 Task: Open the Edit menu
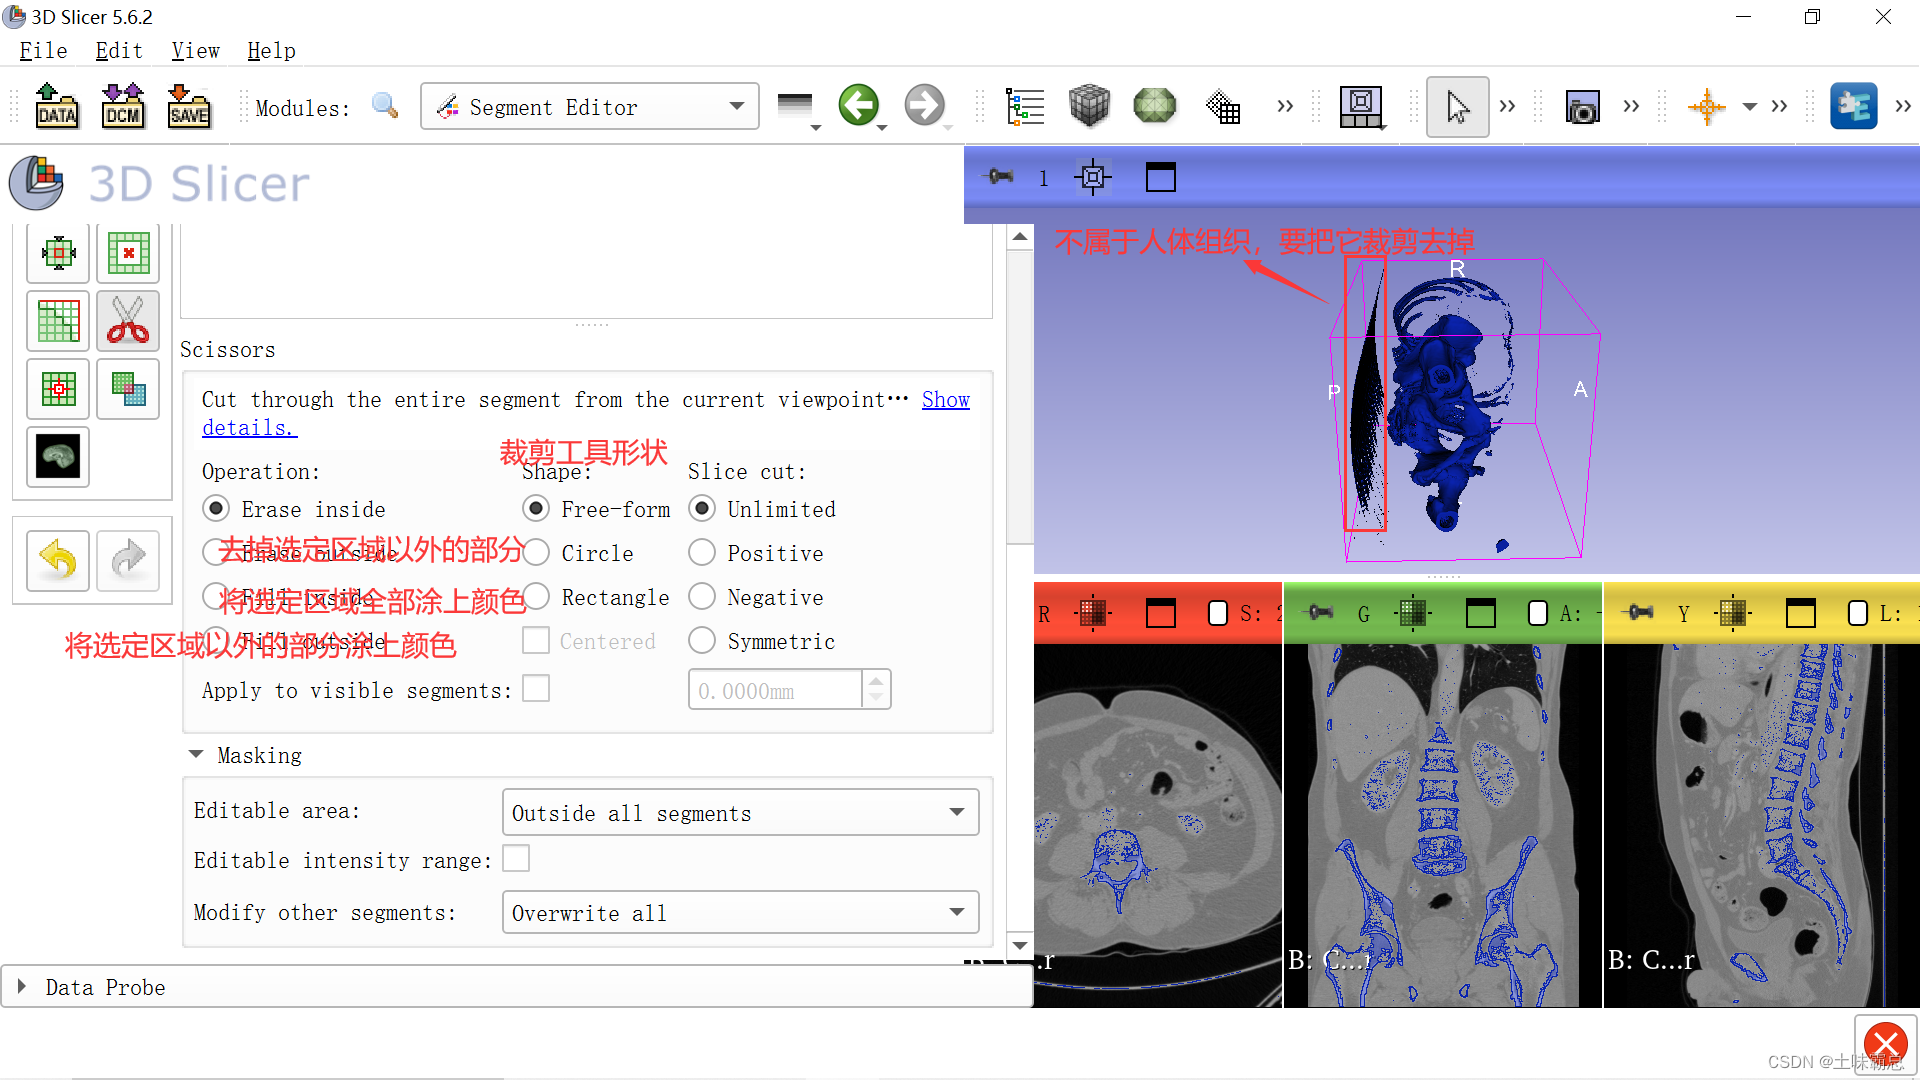[x=118, y=51]
